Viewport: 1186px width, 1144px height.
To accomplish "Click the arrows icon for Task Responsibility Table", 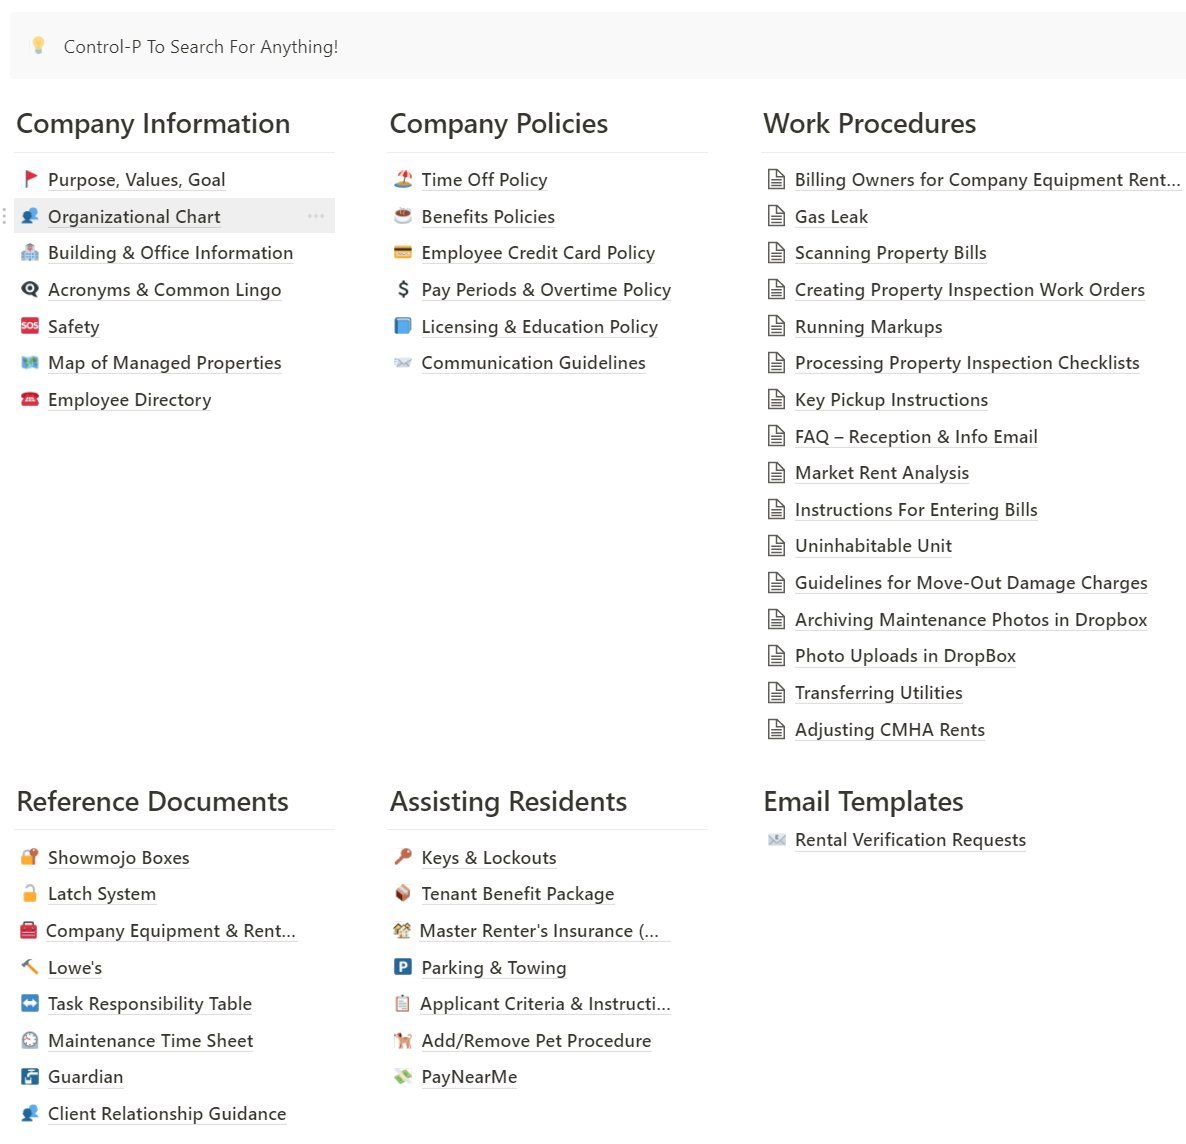I will click(x=30, y=1003).
